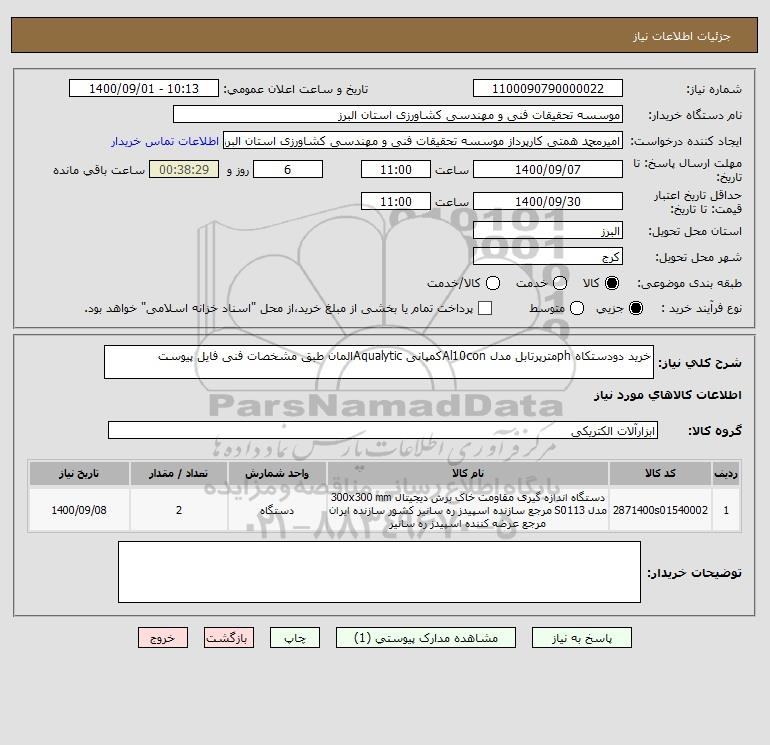The height and width of the screenshot is (745, 770).
Task: Select the کالا/خدمت radio button
Action: coord(493,283)
